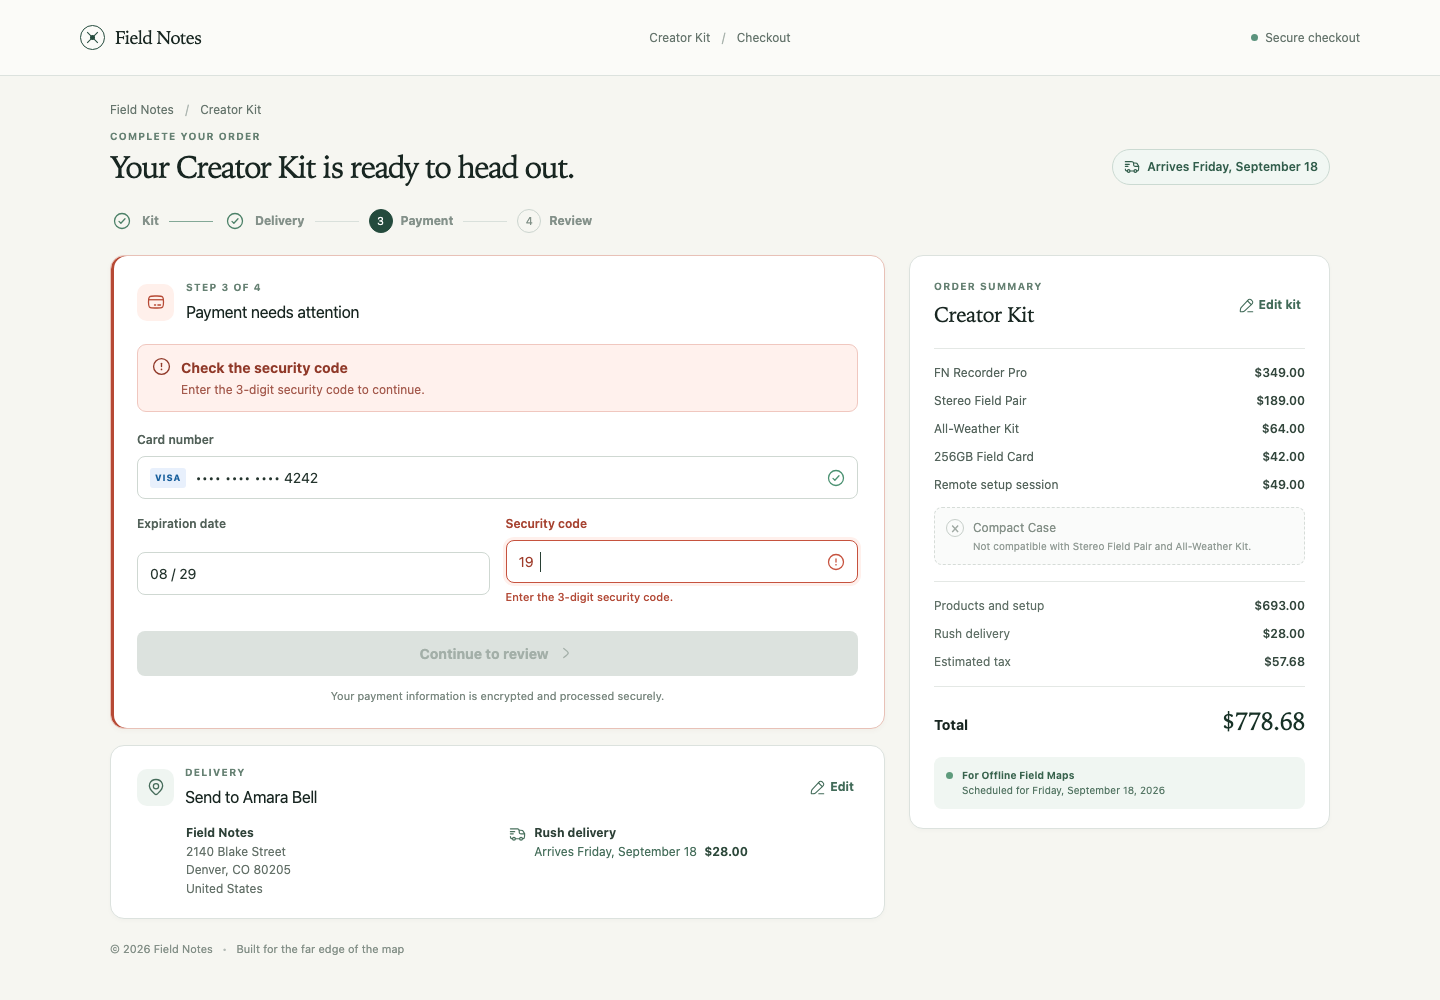Click the card number input field

(x=497, y=478)
